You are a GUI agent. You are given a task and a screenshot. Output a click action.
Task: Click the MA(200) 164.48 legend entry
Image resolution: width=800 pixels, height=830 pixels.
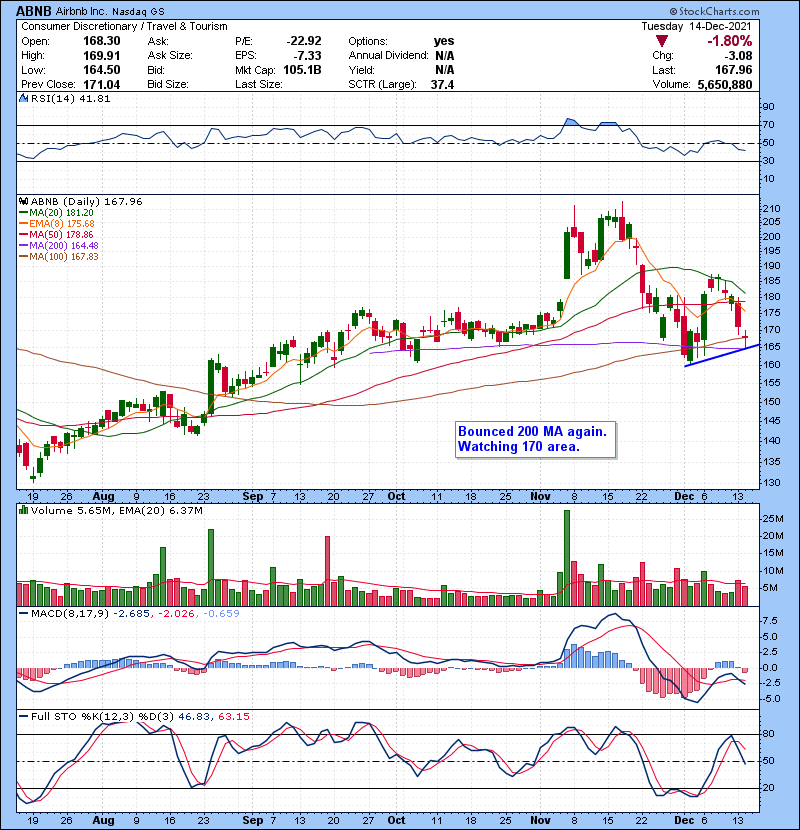pyautogui.click(x=59, y=246)
